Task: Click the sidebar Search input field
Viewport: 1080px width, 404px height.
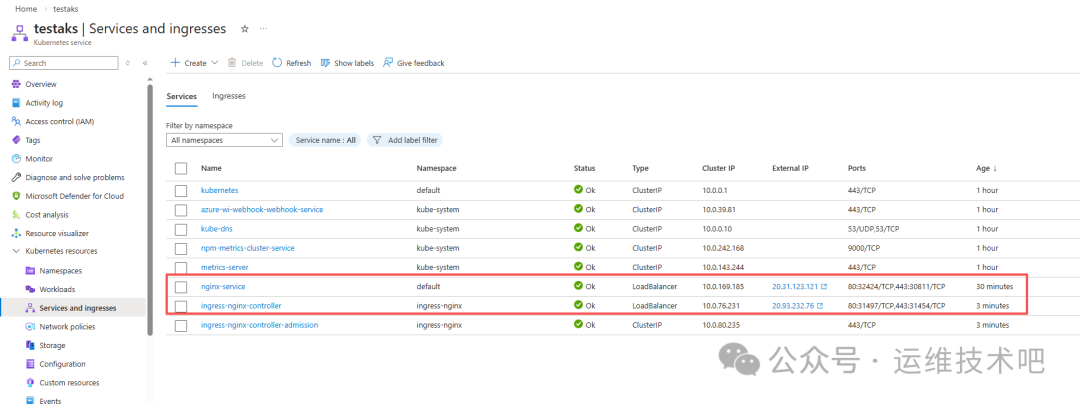Action: pos(64,63)
